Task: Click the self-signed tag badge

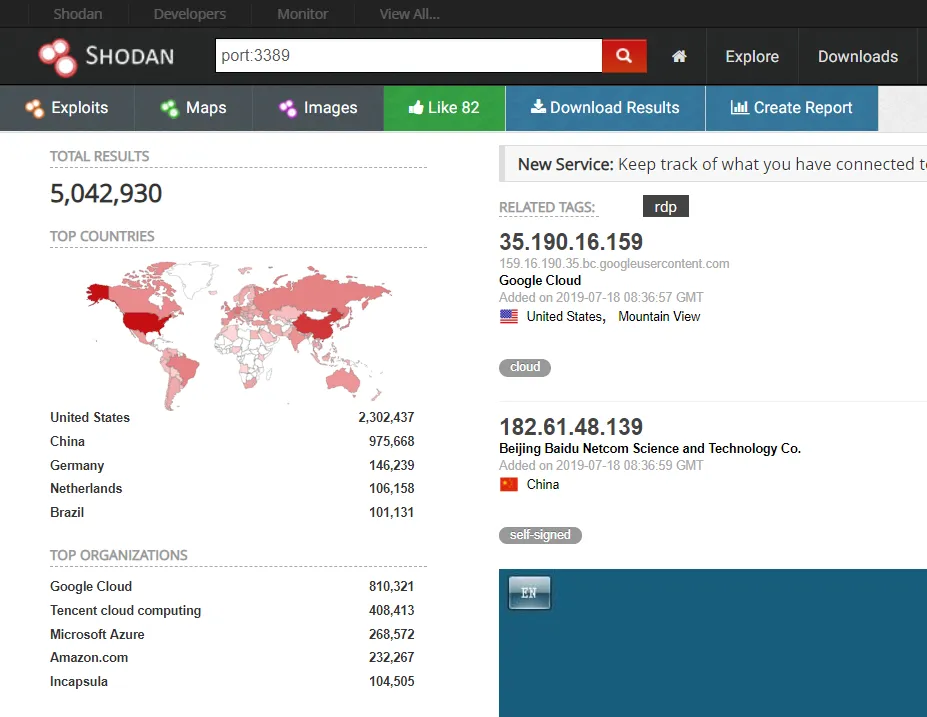Action: coord(540,535)
